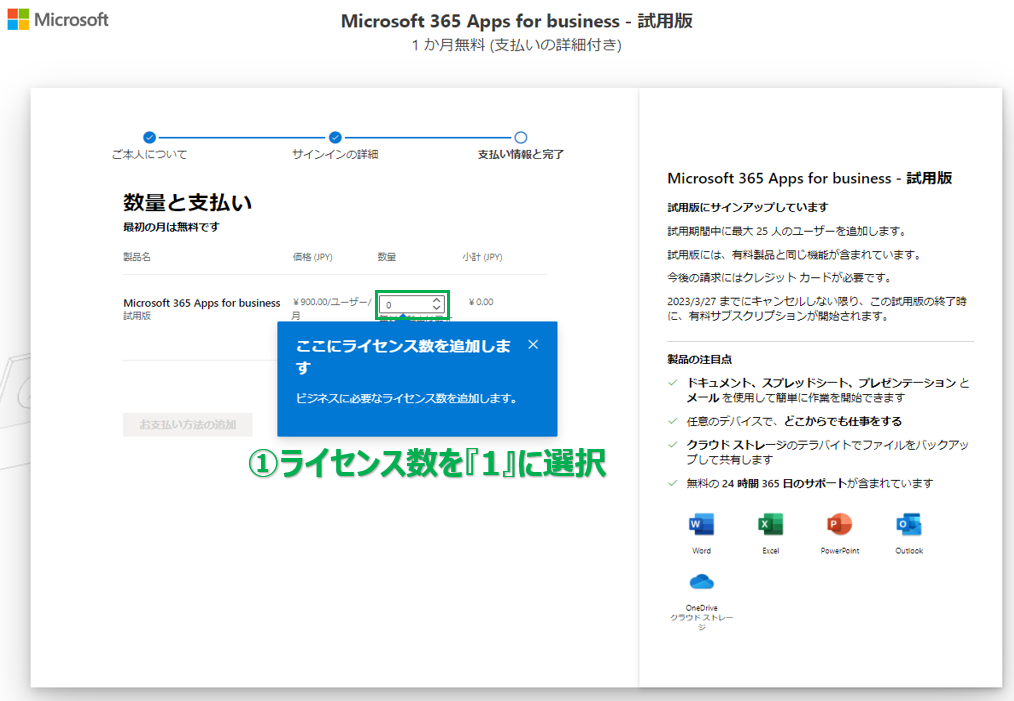
Task: Click the Word app icon
Action: (701, 524)
